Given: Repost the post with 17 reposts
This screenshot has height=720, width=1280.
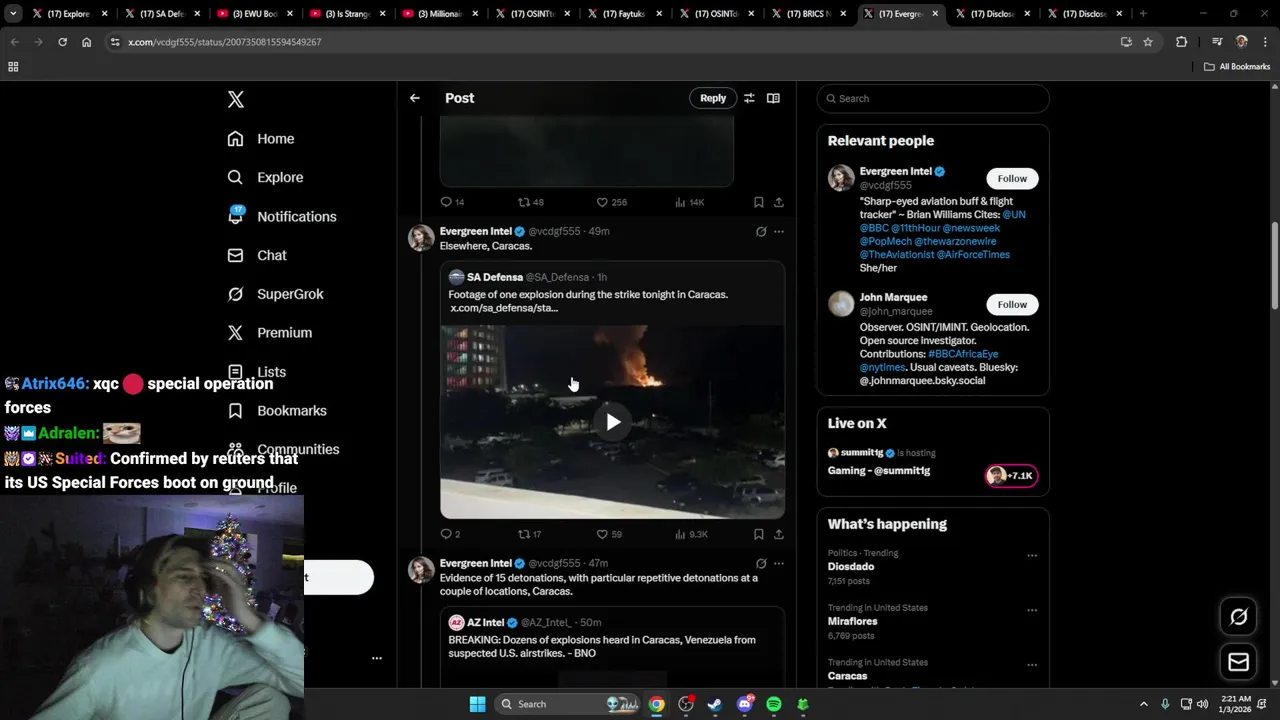Looking at the screenshot, I should (x=524, y=534).
